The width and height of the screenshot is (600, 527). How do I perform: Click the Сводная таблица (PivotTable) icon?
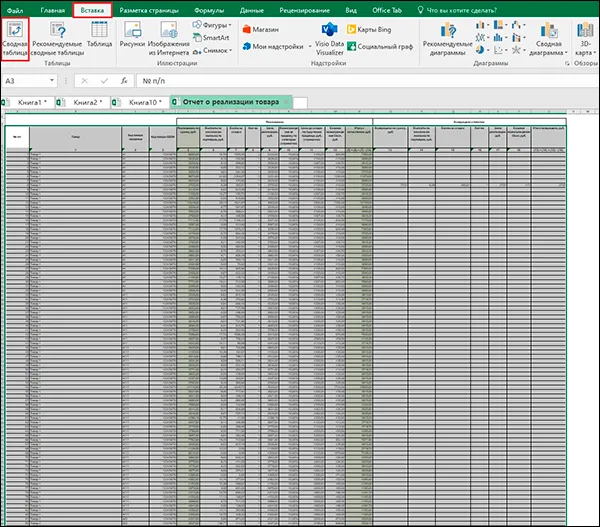click(15, 34)
